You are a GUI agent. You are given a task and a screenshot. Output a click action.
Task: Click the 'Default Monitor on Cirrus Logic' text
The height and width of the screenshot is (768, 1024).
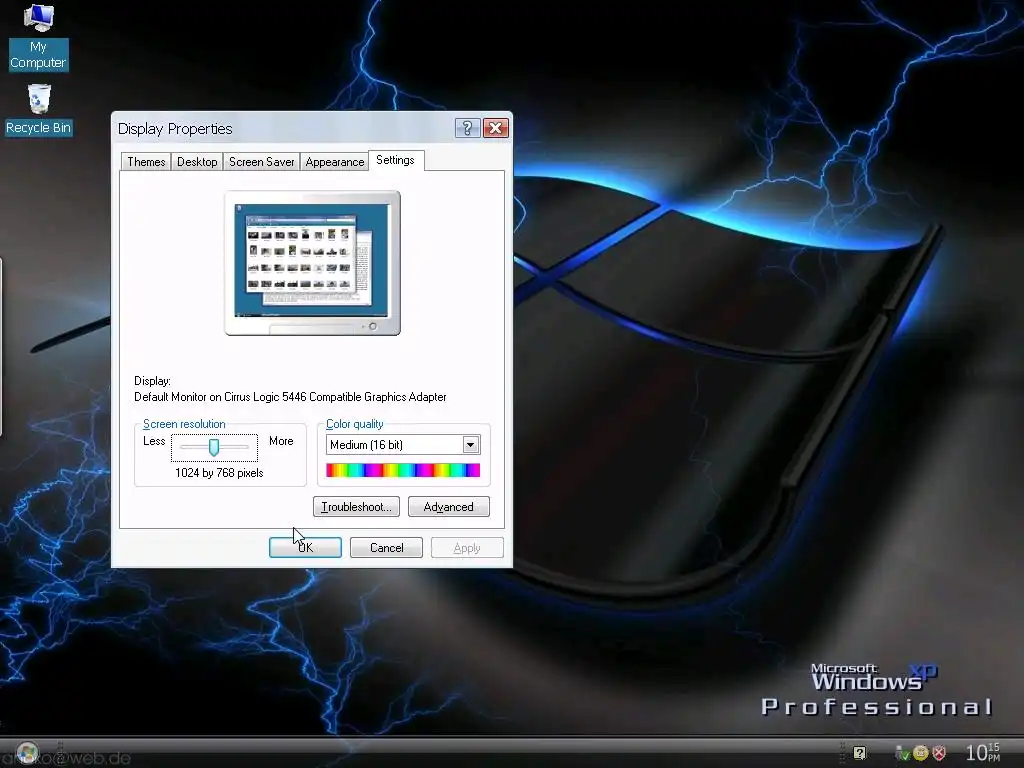pyautogui.click(x=290, y=397)
